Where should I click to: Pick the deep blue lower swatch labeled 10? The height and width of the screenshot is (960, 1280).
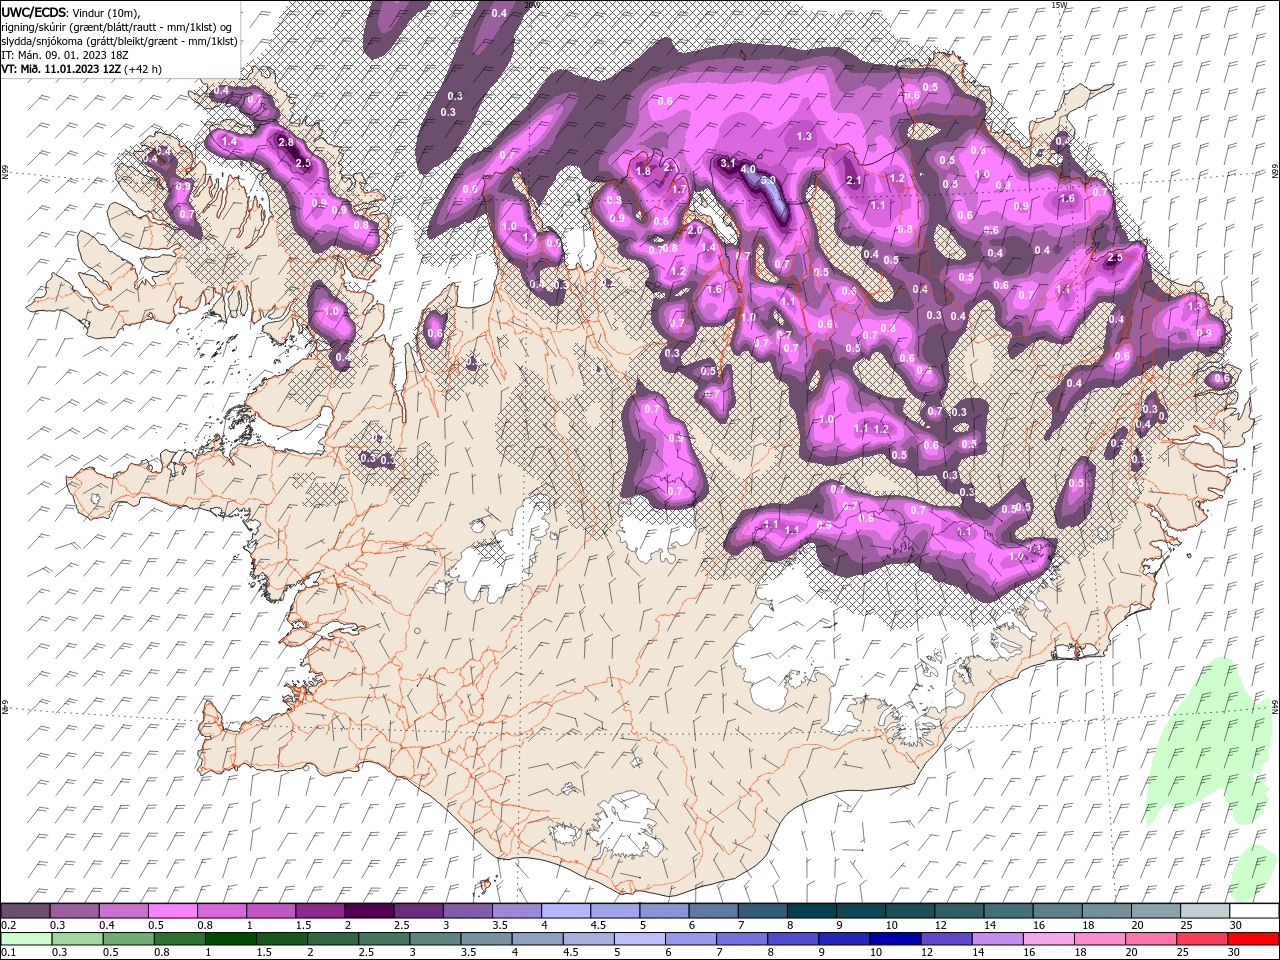pos(895,939)
